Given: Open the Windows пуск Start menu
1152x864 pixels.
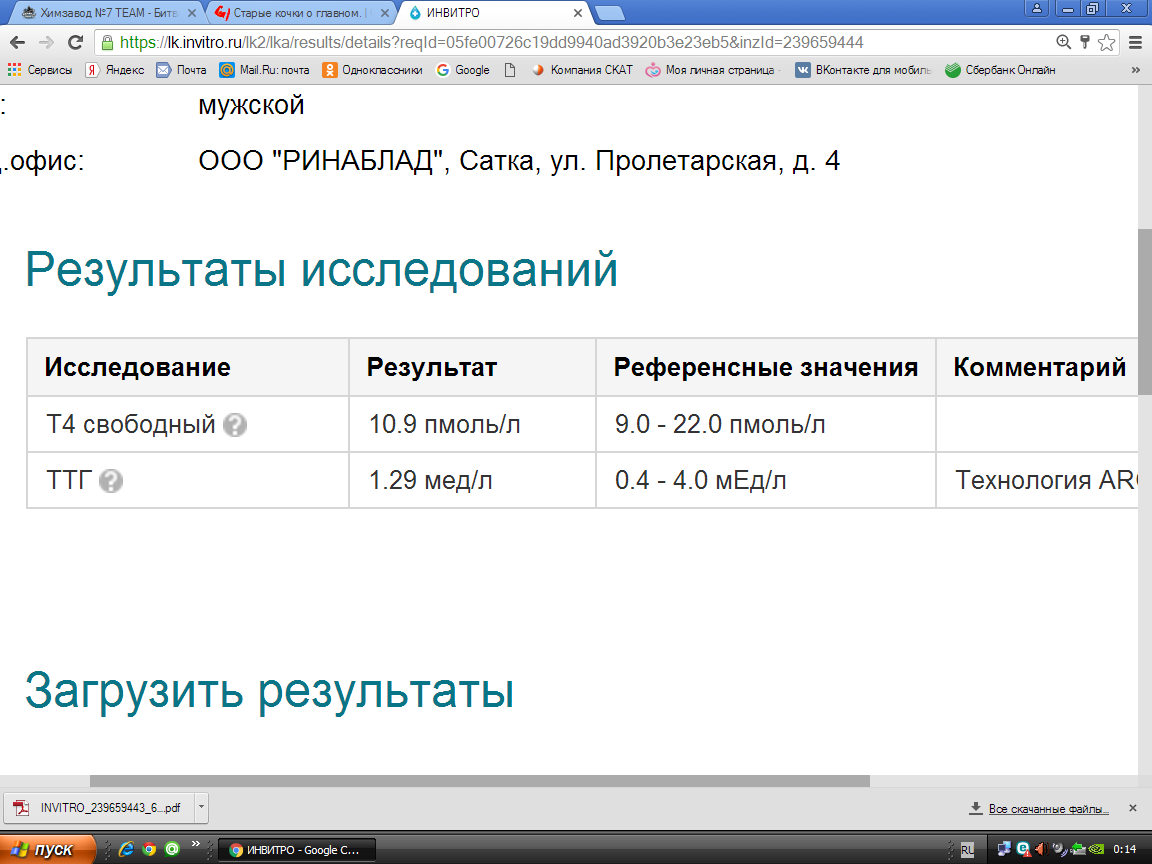Looking at the screenshot, I should [x=48, y=849].
